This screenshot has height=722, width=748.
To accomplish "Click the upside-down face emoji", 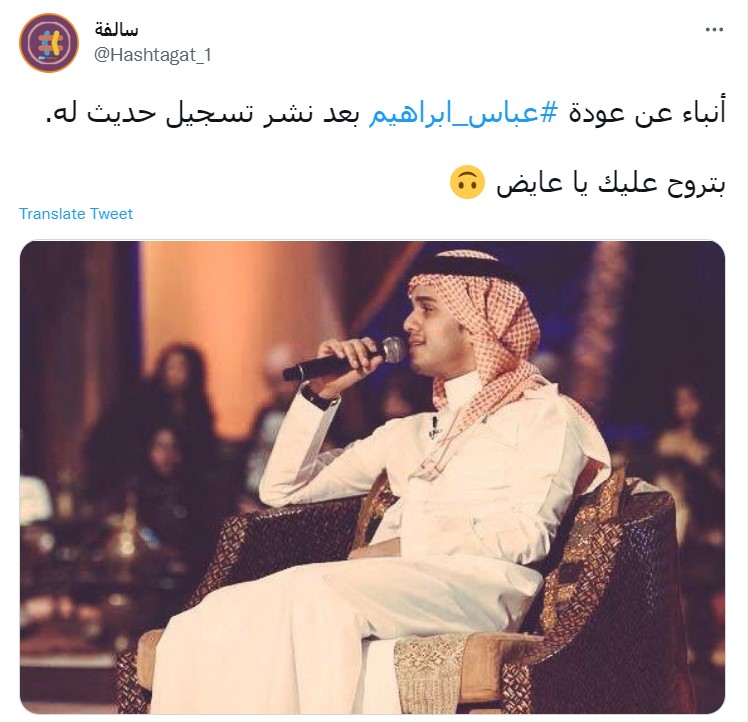I will click(x=468, y=182).
